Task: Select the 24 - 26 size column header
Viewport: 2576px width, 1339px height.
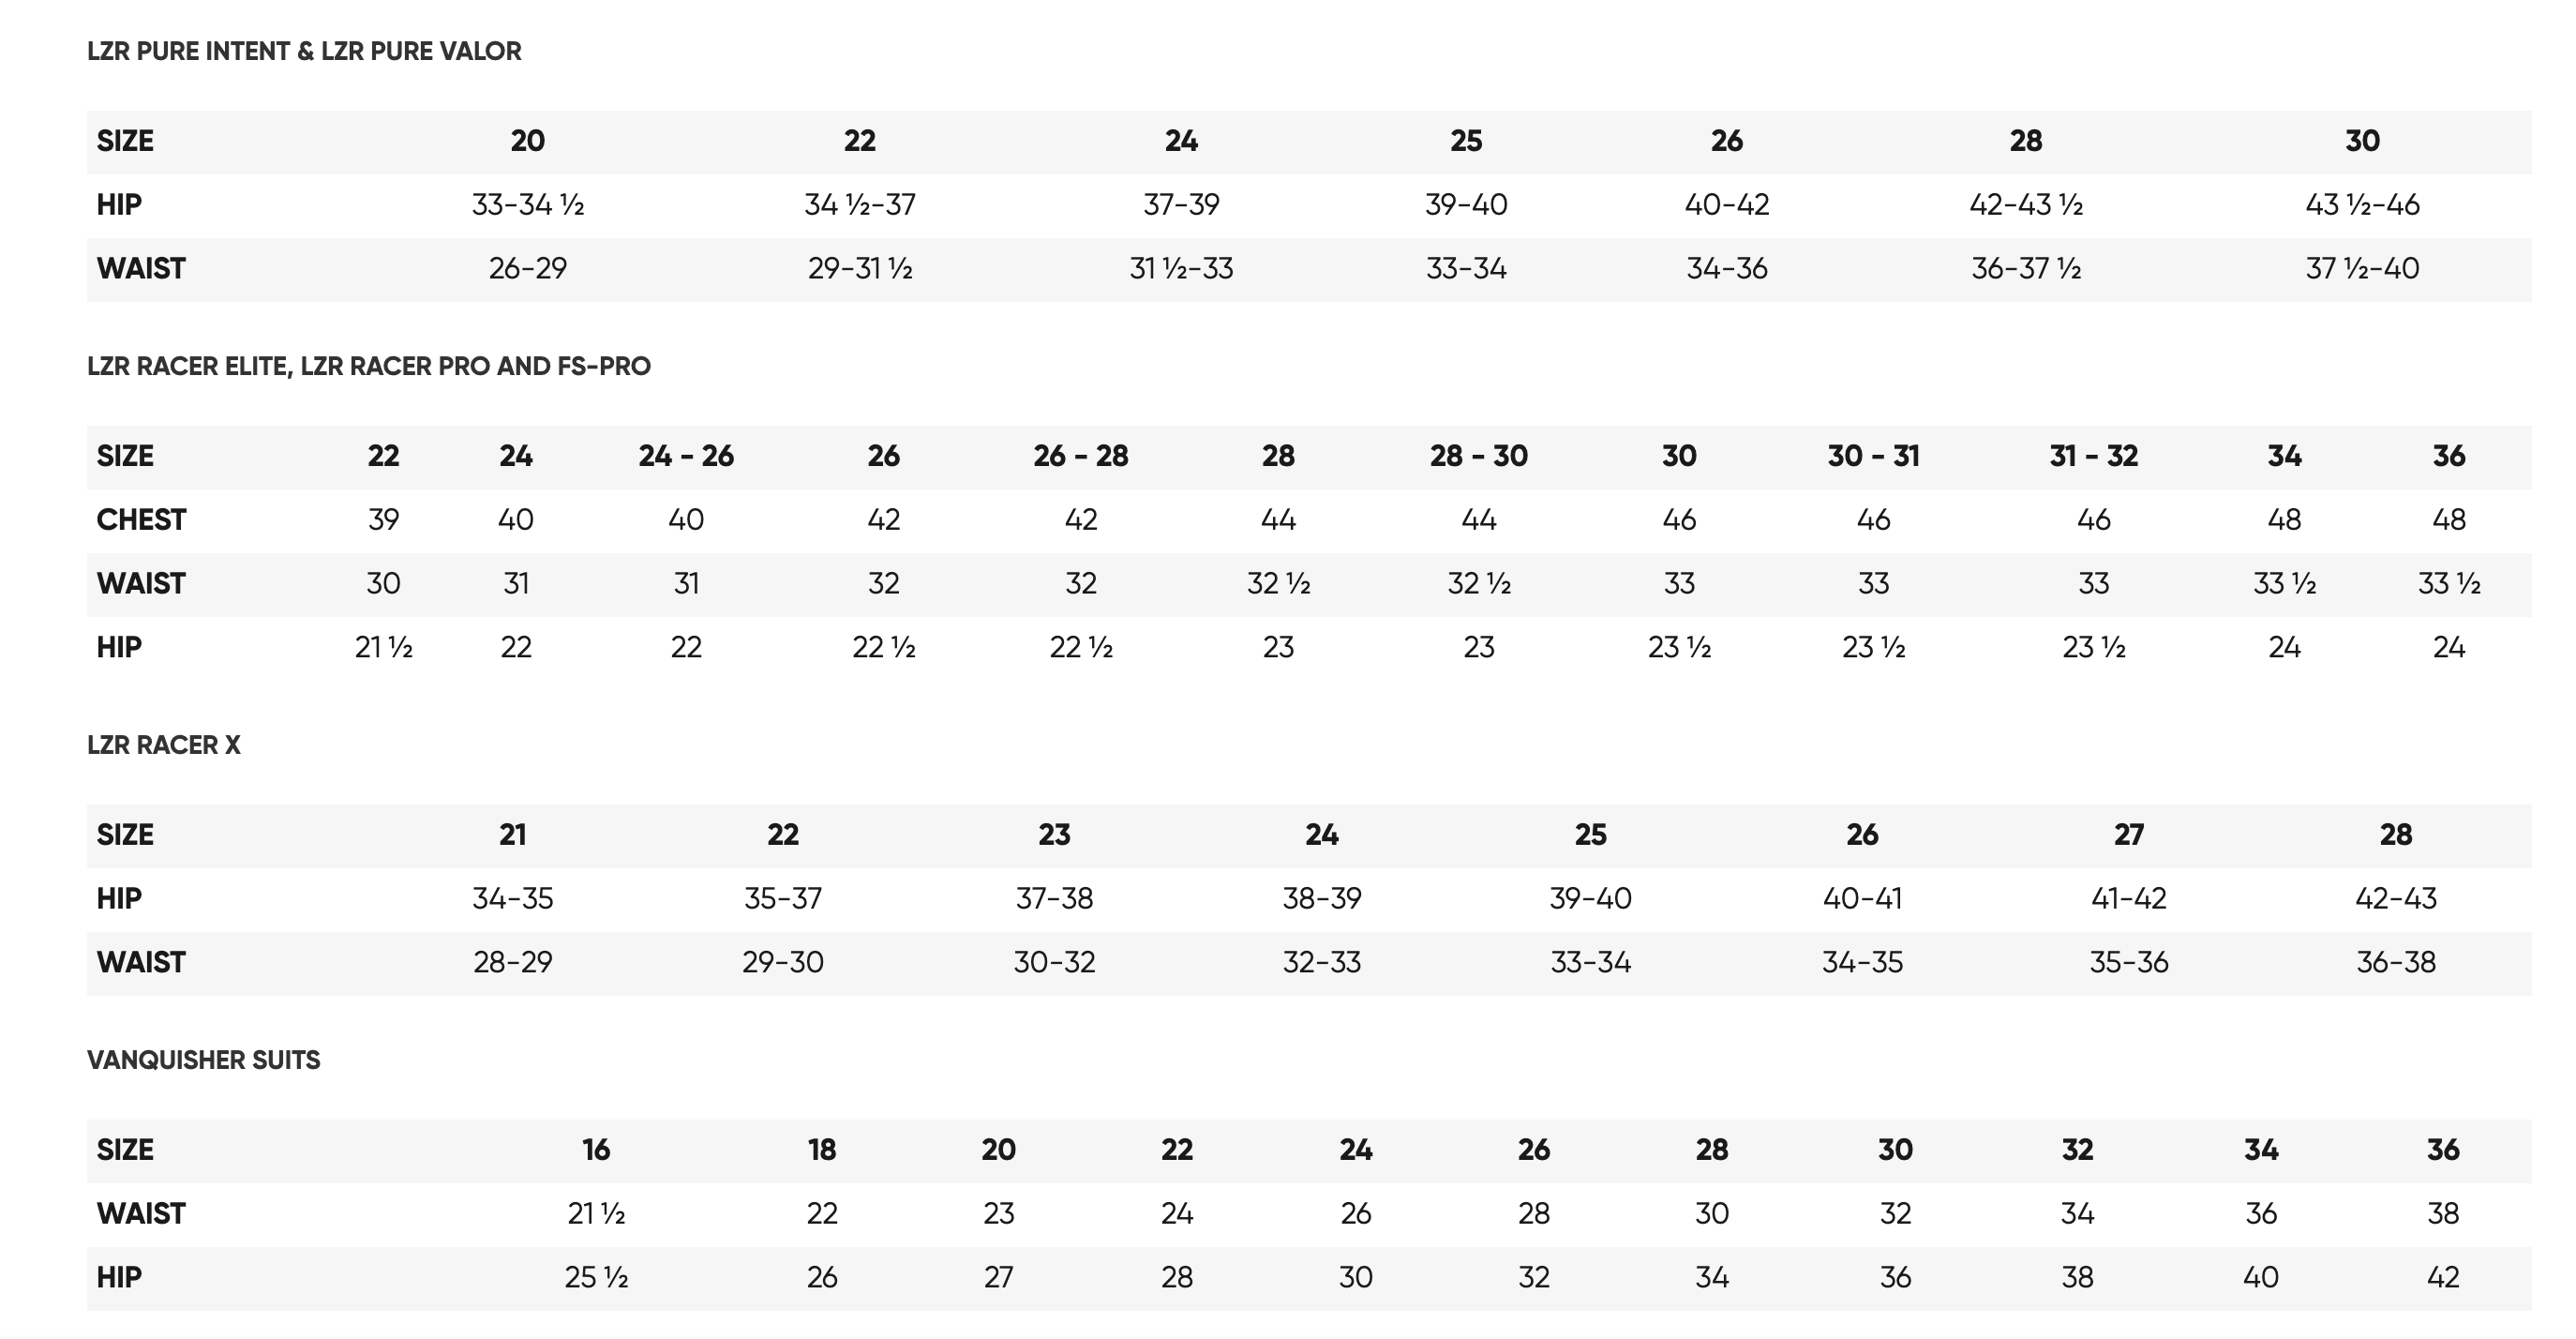Action: click(686, 456)
